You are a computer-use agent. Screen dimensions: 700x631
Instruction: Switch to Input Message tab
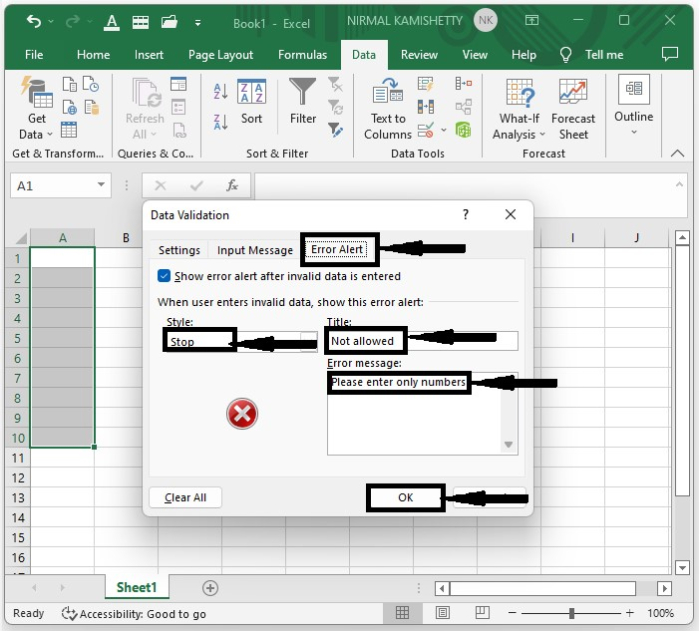(255, 250)
